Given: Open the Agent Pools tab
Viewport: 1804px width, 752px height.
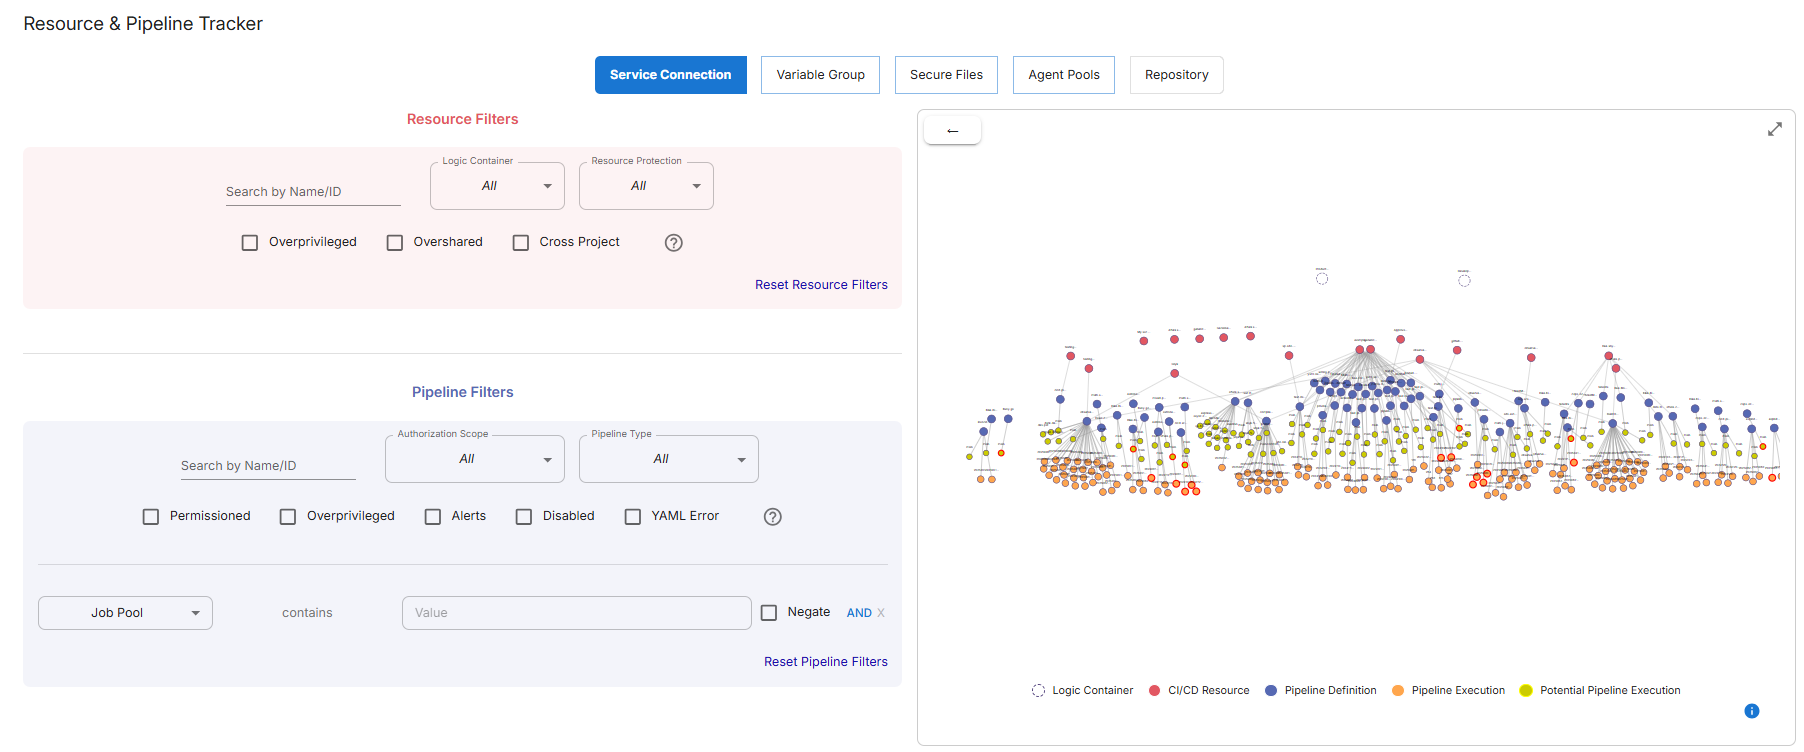Looking at the screenshot, I should 1063,75.
